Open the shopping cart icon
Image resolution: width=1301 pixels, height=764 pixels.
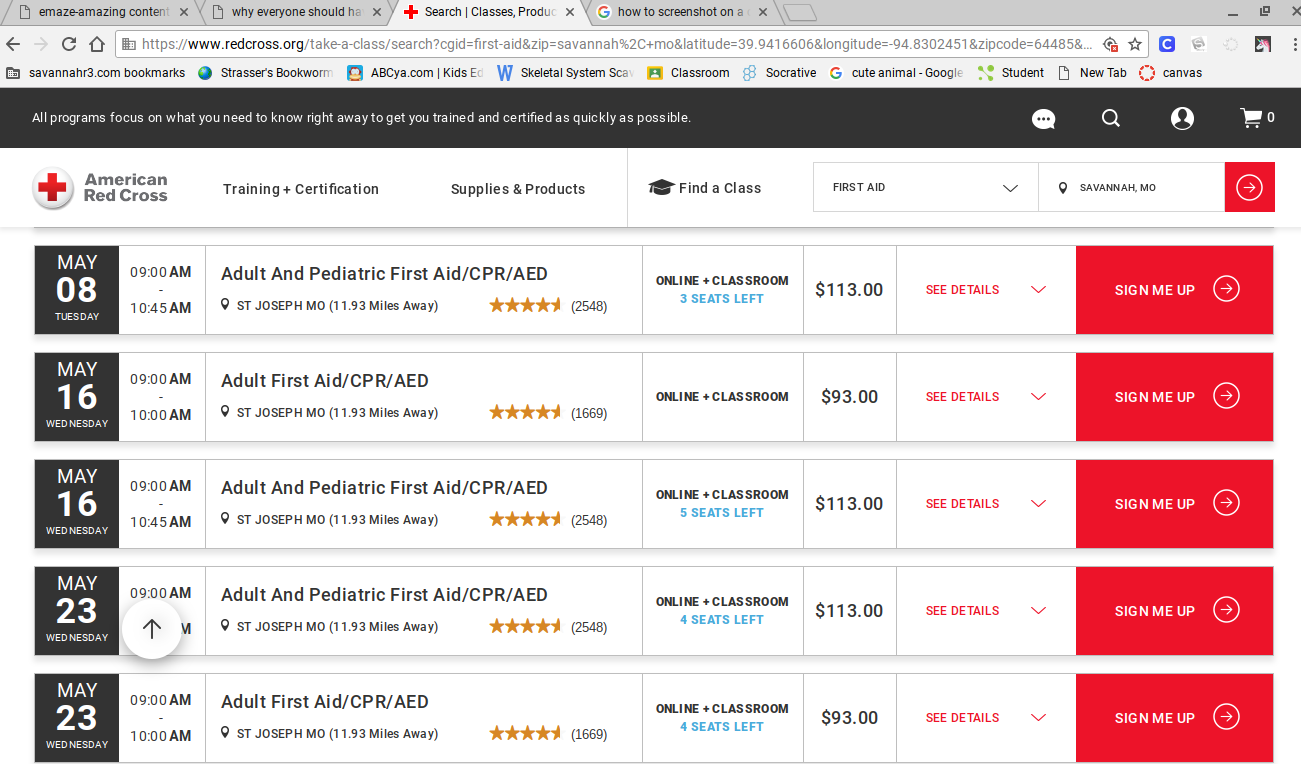[x=1251, y=118]
